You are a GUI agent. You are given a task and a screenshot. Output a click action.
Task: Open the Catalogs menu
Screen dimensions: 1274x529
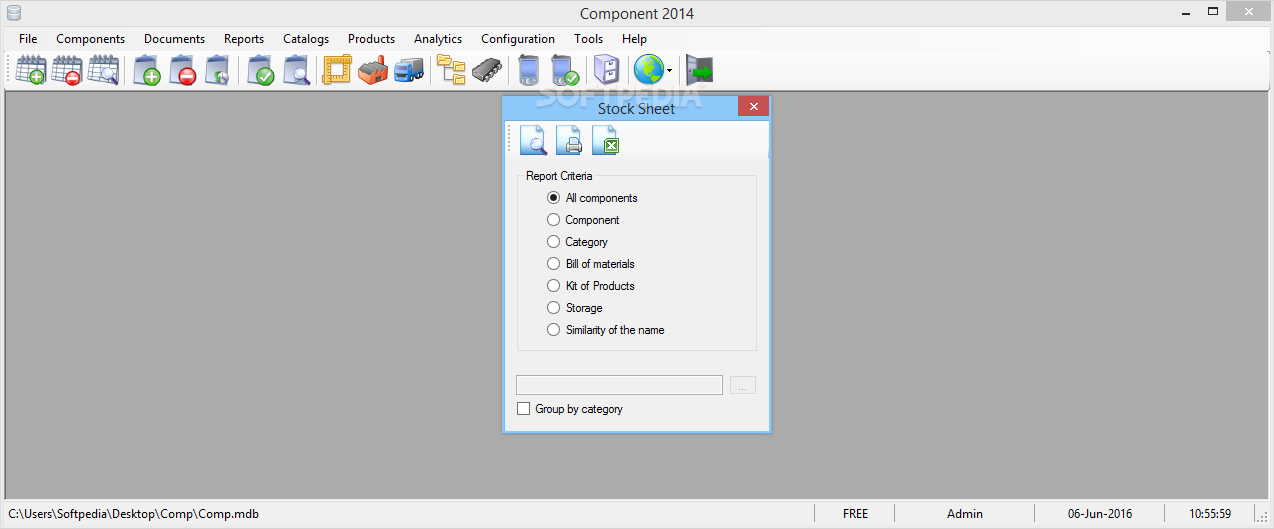[x=306, y=39]
